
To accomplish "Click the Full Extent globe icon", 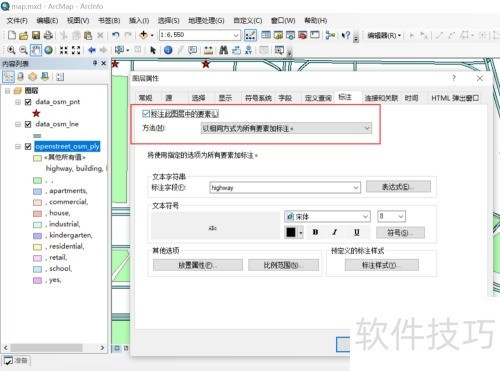I will point(49,50).
